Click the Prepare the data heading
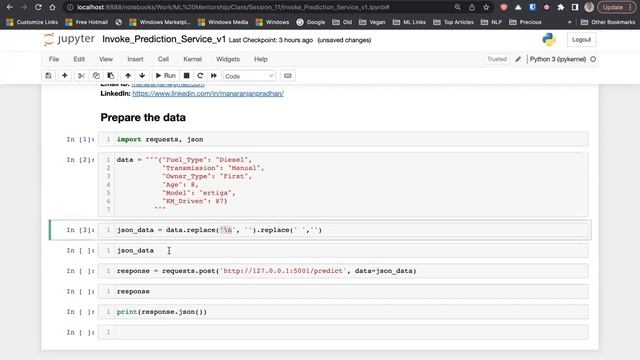The image size is (640, 360). (x=143, y=118)
